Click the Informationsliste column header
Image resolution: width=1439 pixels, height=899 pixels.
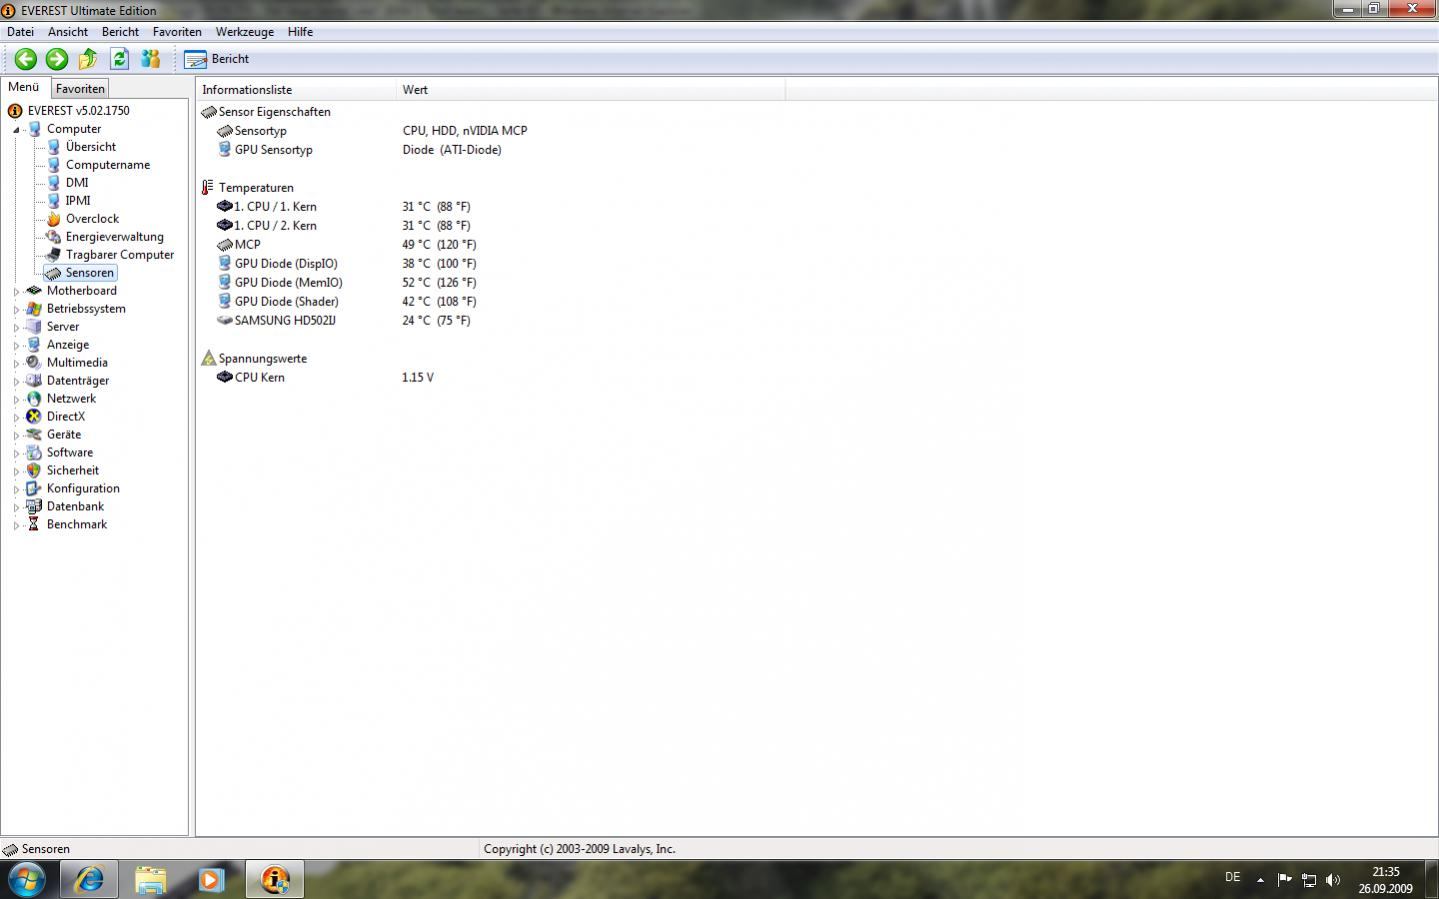(x=296, y=90)
